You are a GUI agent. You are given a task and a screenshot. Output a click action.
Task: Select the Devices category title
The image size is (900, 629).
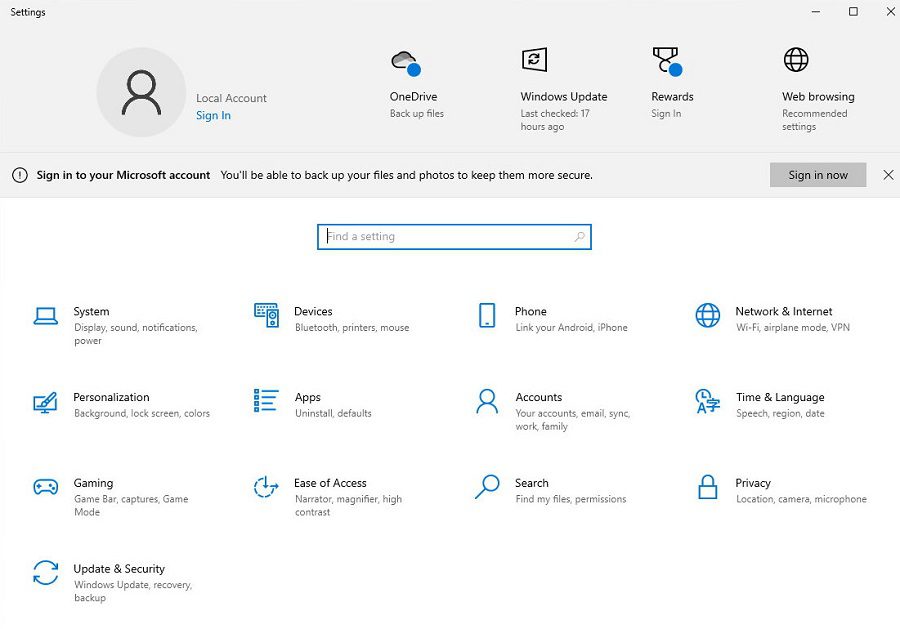pyautogui.click(x=313, y=311)
